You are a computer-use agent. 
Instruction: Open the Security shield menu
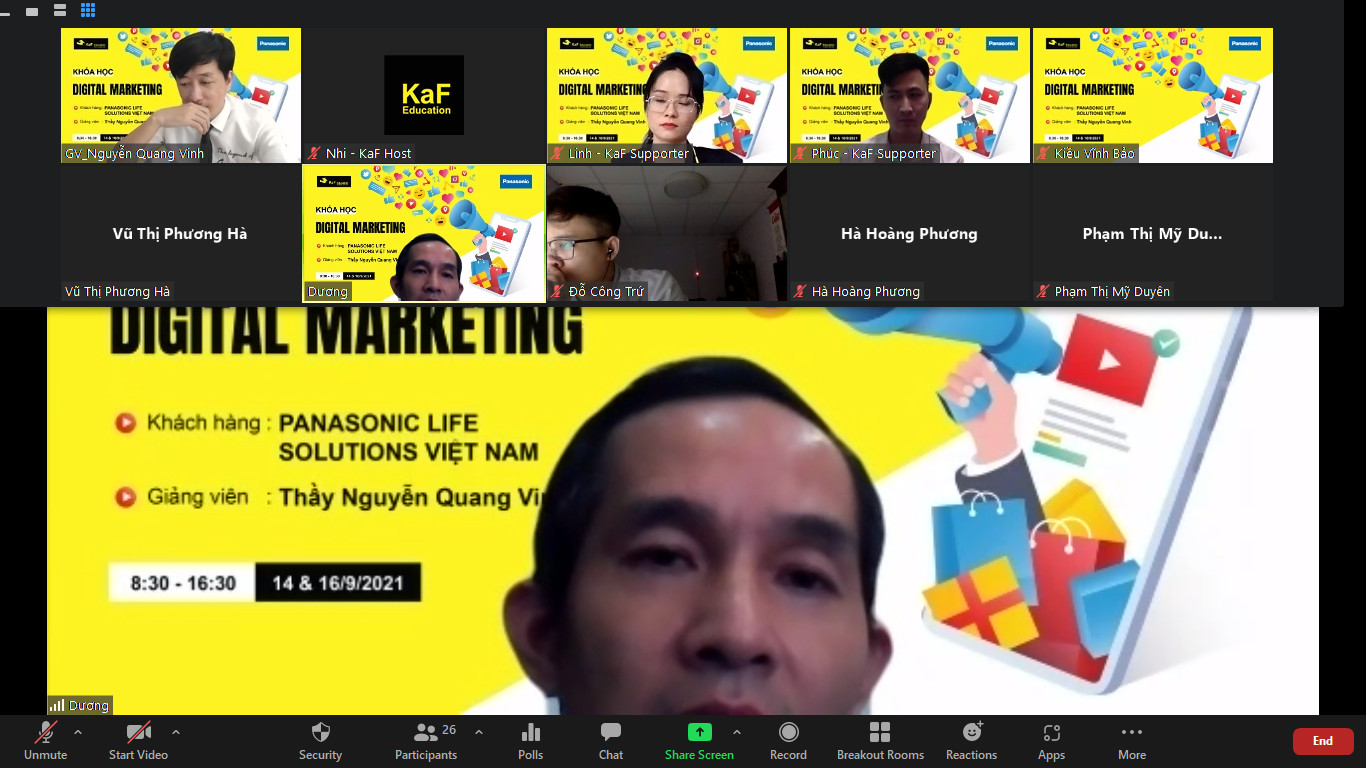[320, 741]
